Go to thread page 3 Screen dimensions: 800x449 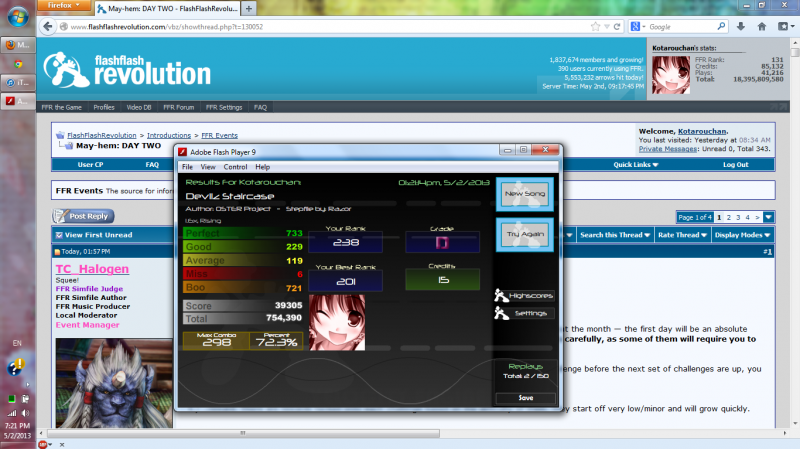[x=738, y=217]
